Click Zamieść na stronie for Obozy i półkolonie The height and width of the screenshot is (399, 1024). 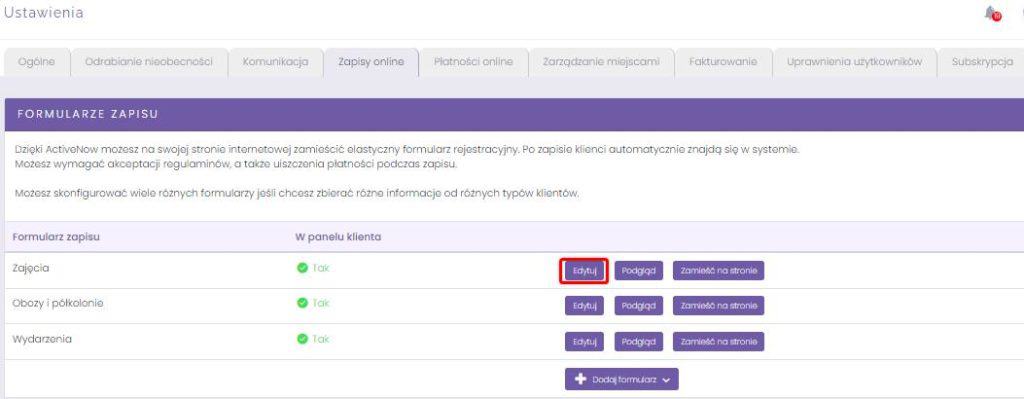point(718,306)
